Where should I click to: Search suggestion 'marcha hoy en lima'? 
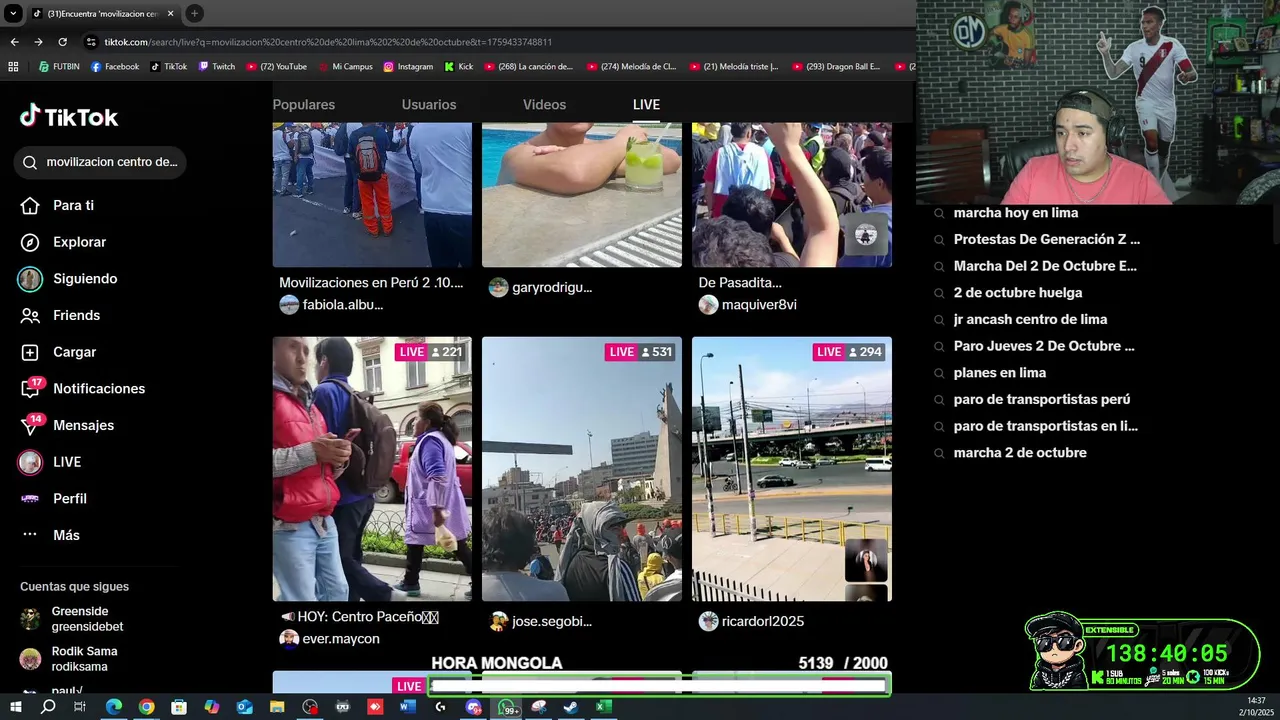point(1016,213)
